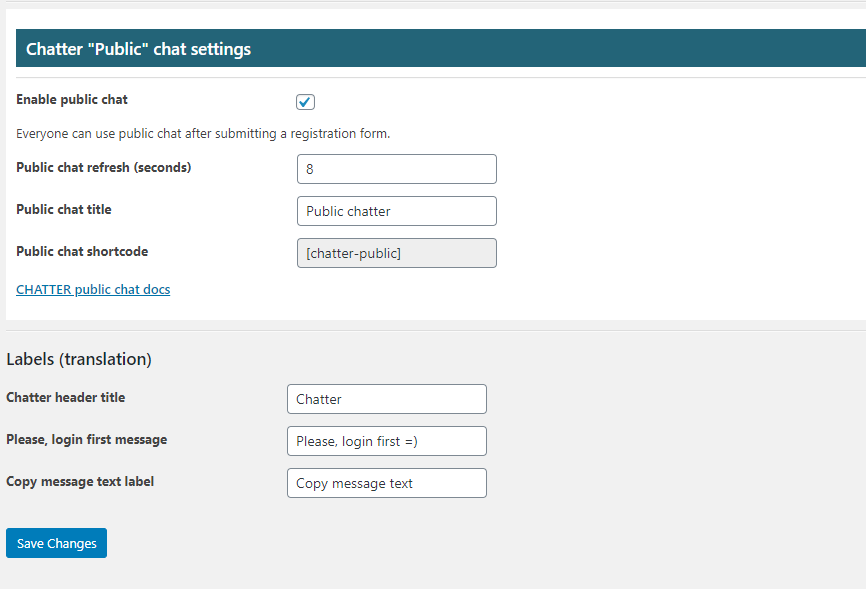Click the divider line above Labels (translation)

436,330
